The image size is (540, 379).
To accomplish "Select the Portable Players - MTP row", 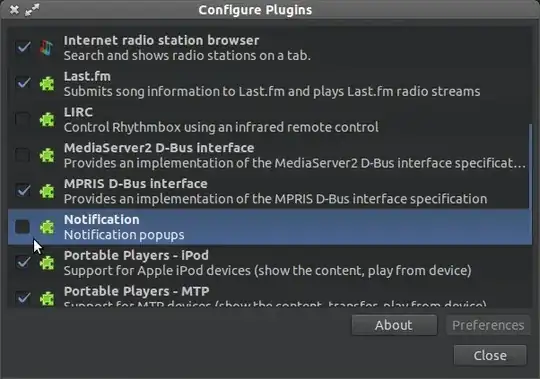I will coord(269,294).
